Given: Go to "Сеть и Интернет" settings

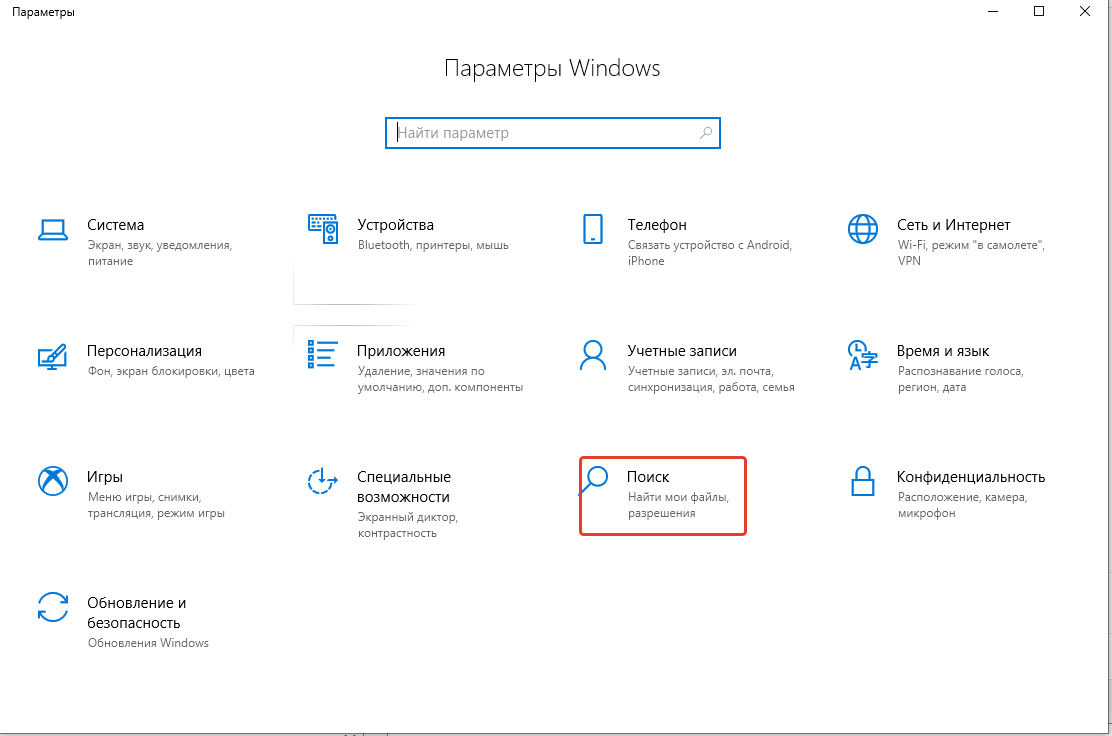Looking at the screenshot, I should tap(953, 225).
